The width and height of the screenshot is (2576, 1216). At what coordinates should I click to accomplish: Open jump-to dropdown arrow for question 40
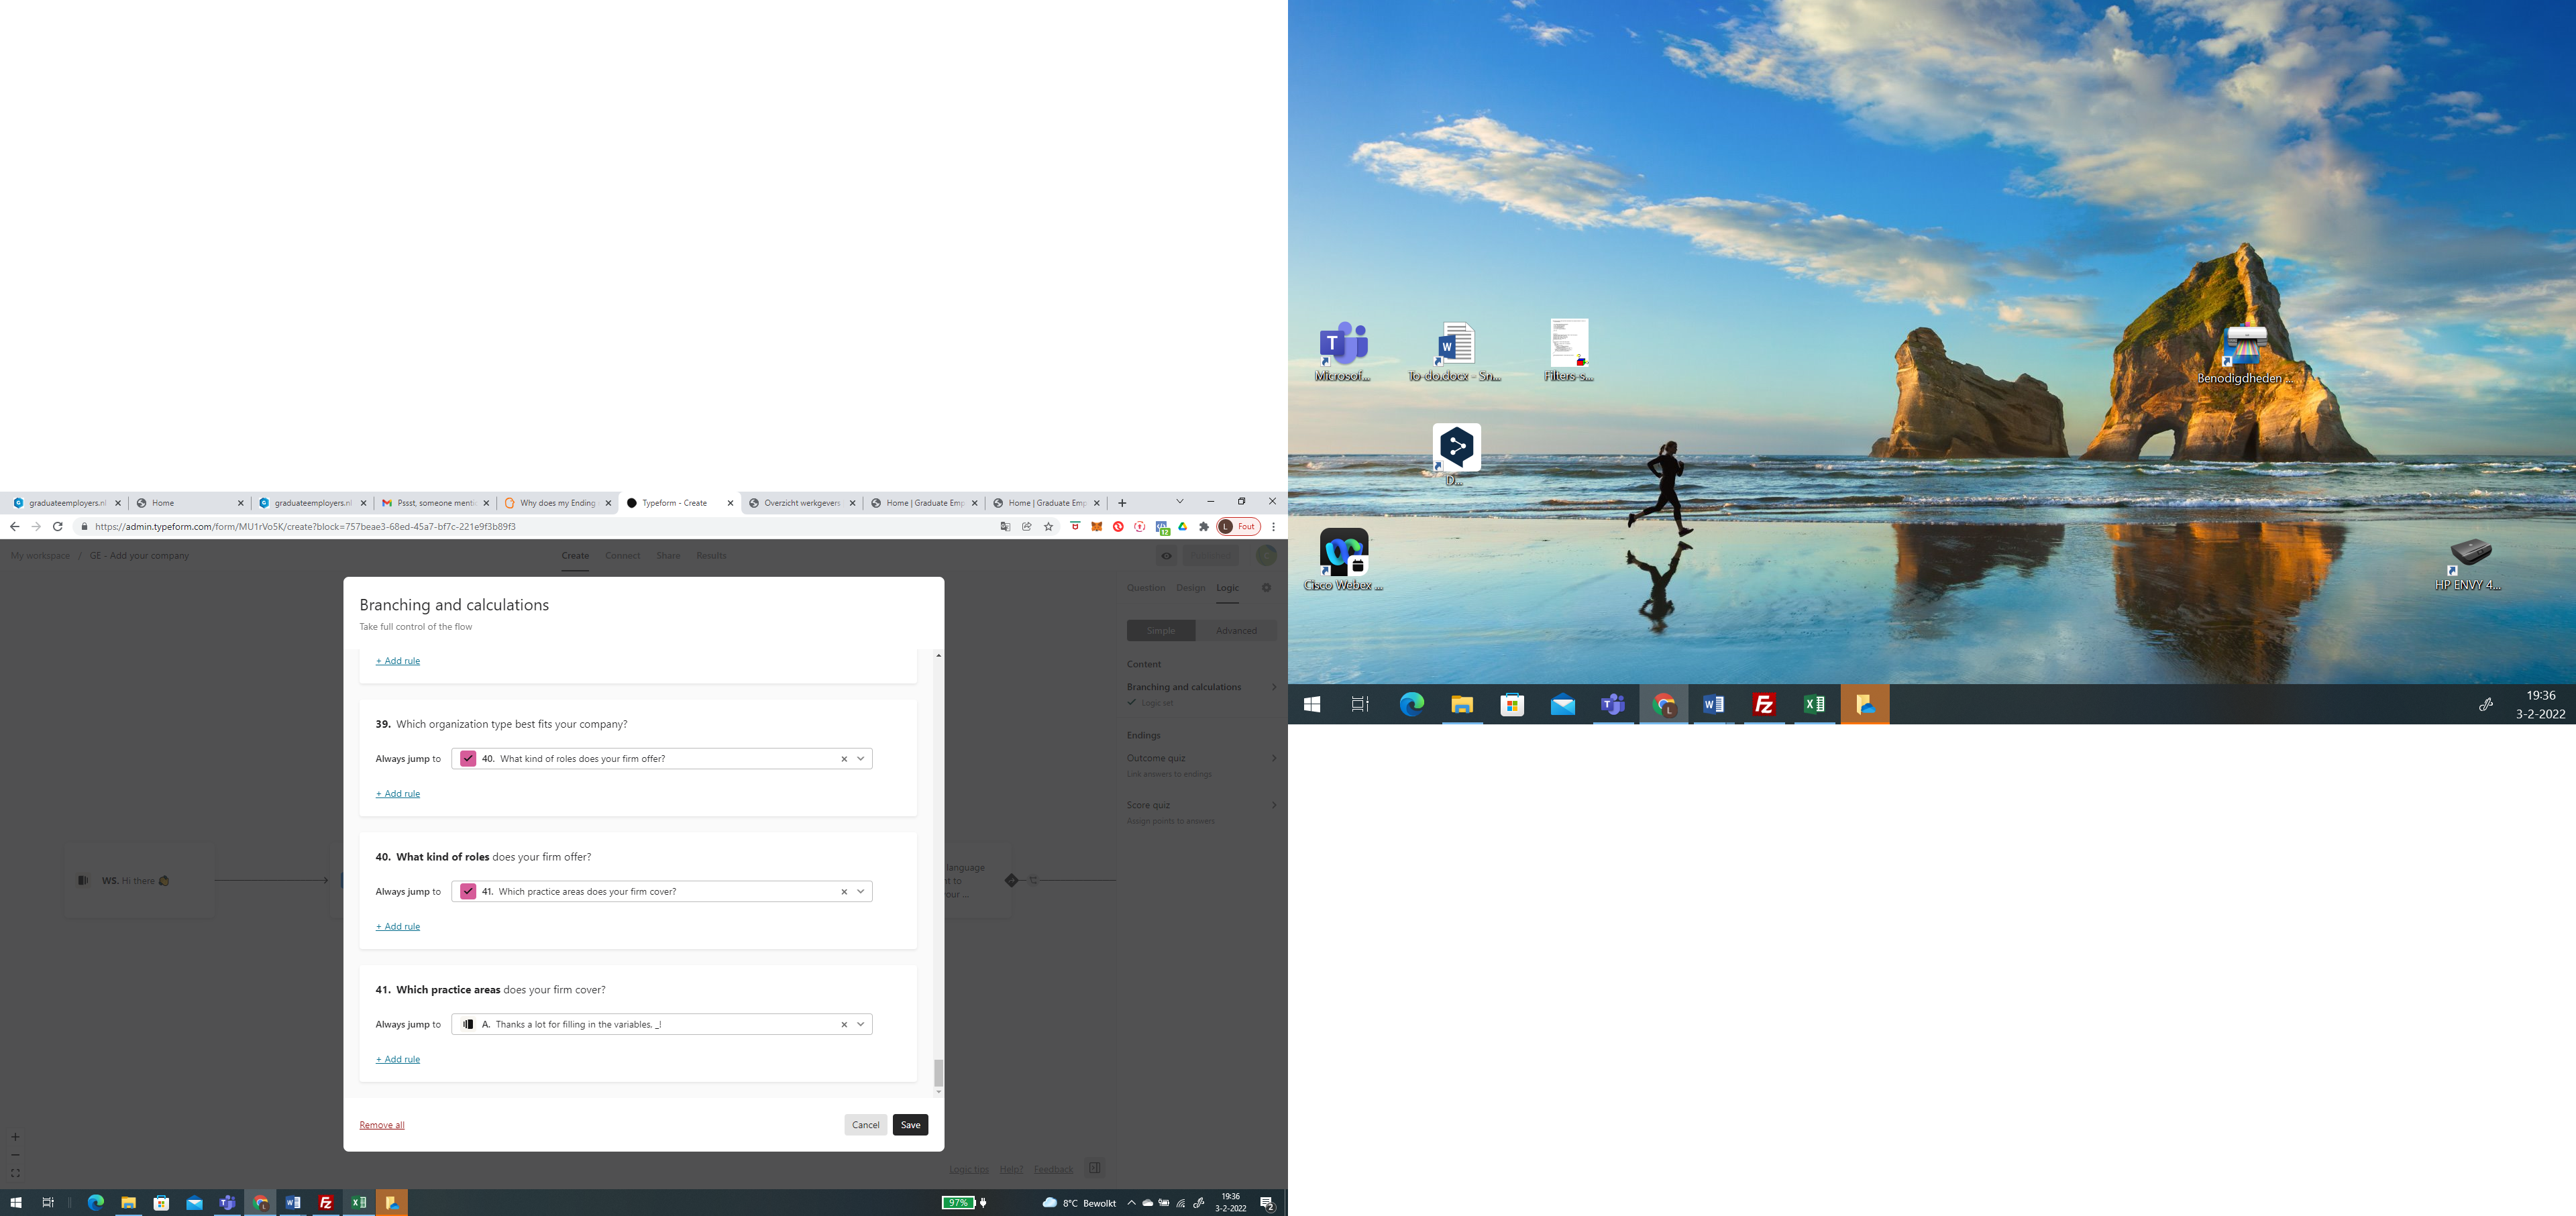pos(861,892)
